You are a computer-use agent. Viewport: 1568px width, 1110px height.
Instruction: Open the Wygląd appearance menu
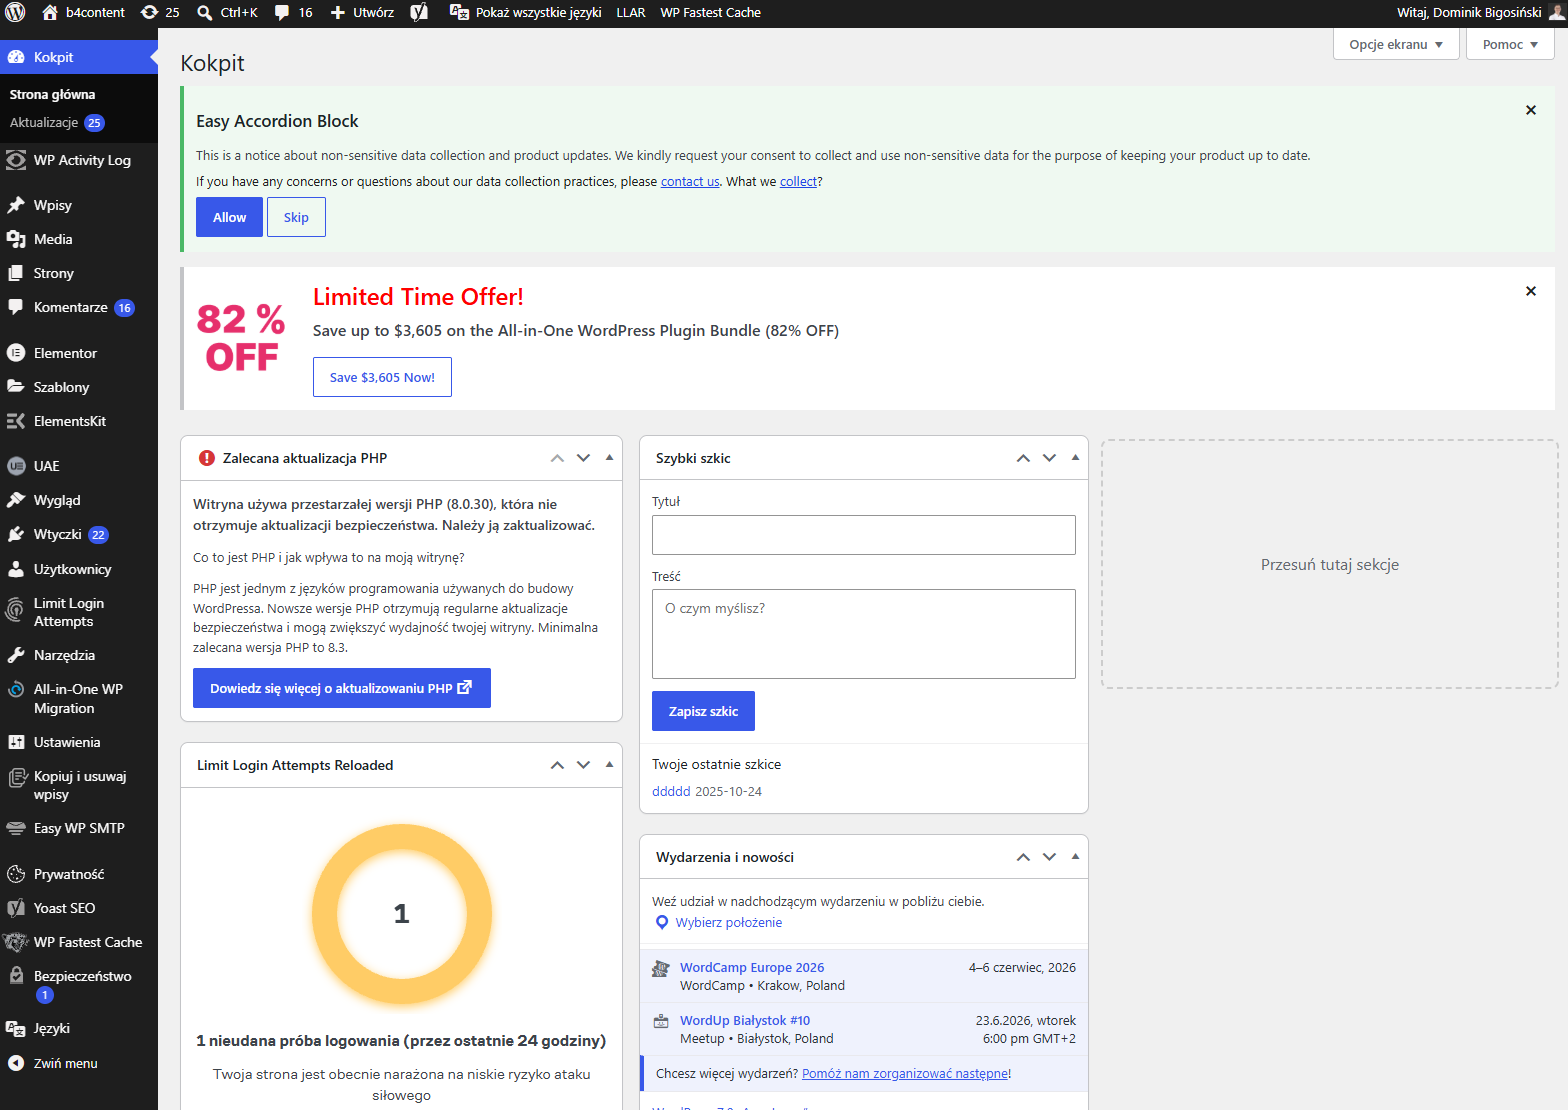pyautogui.click(x=79, y=500)
